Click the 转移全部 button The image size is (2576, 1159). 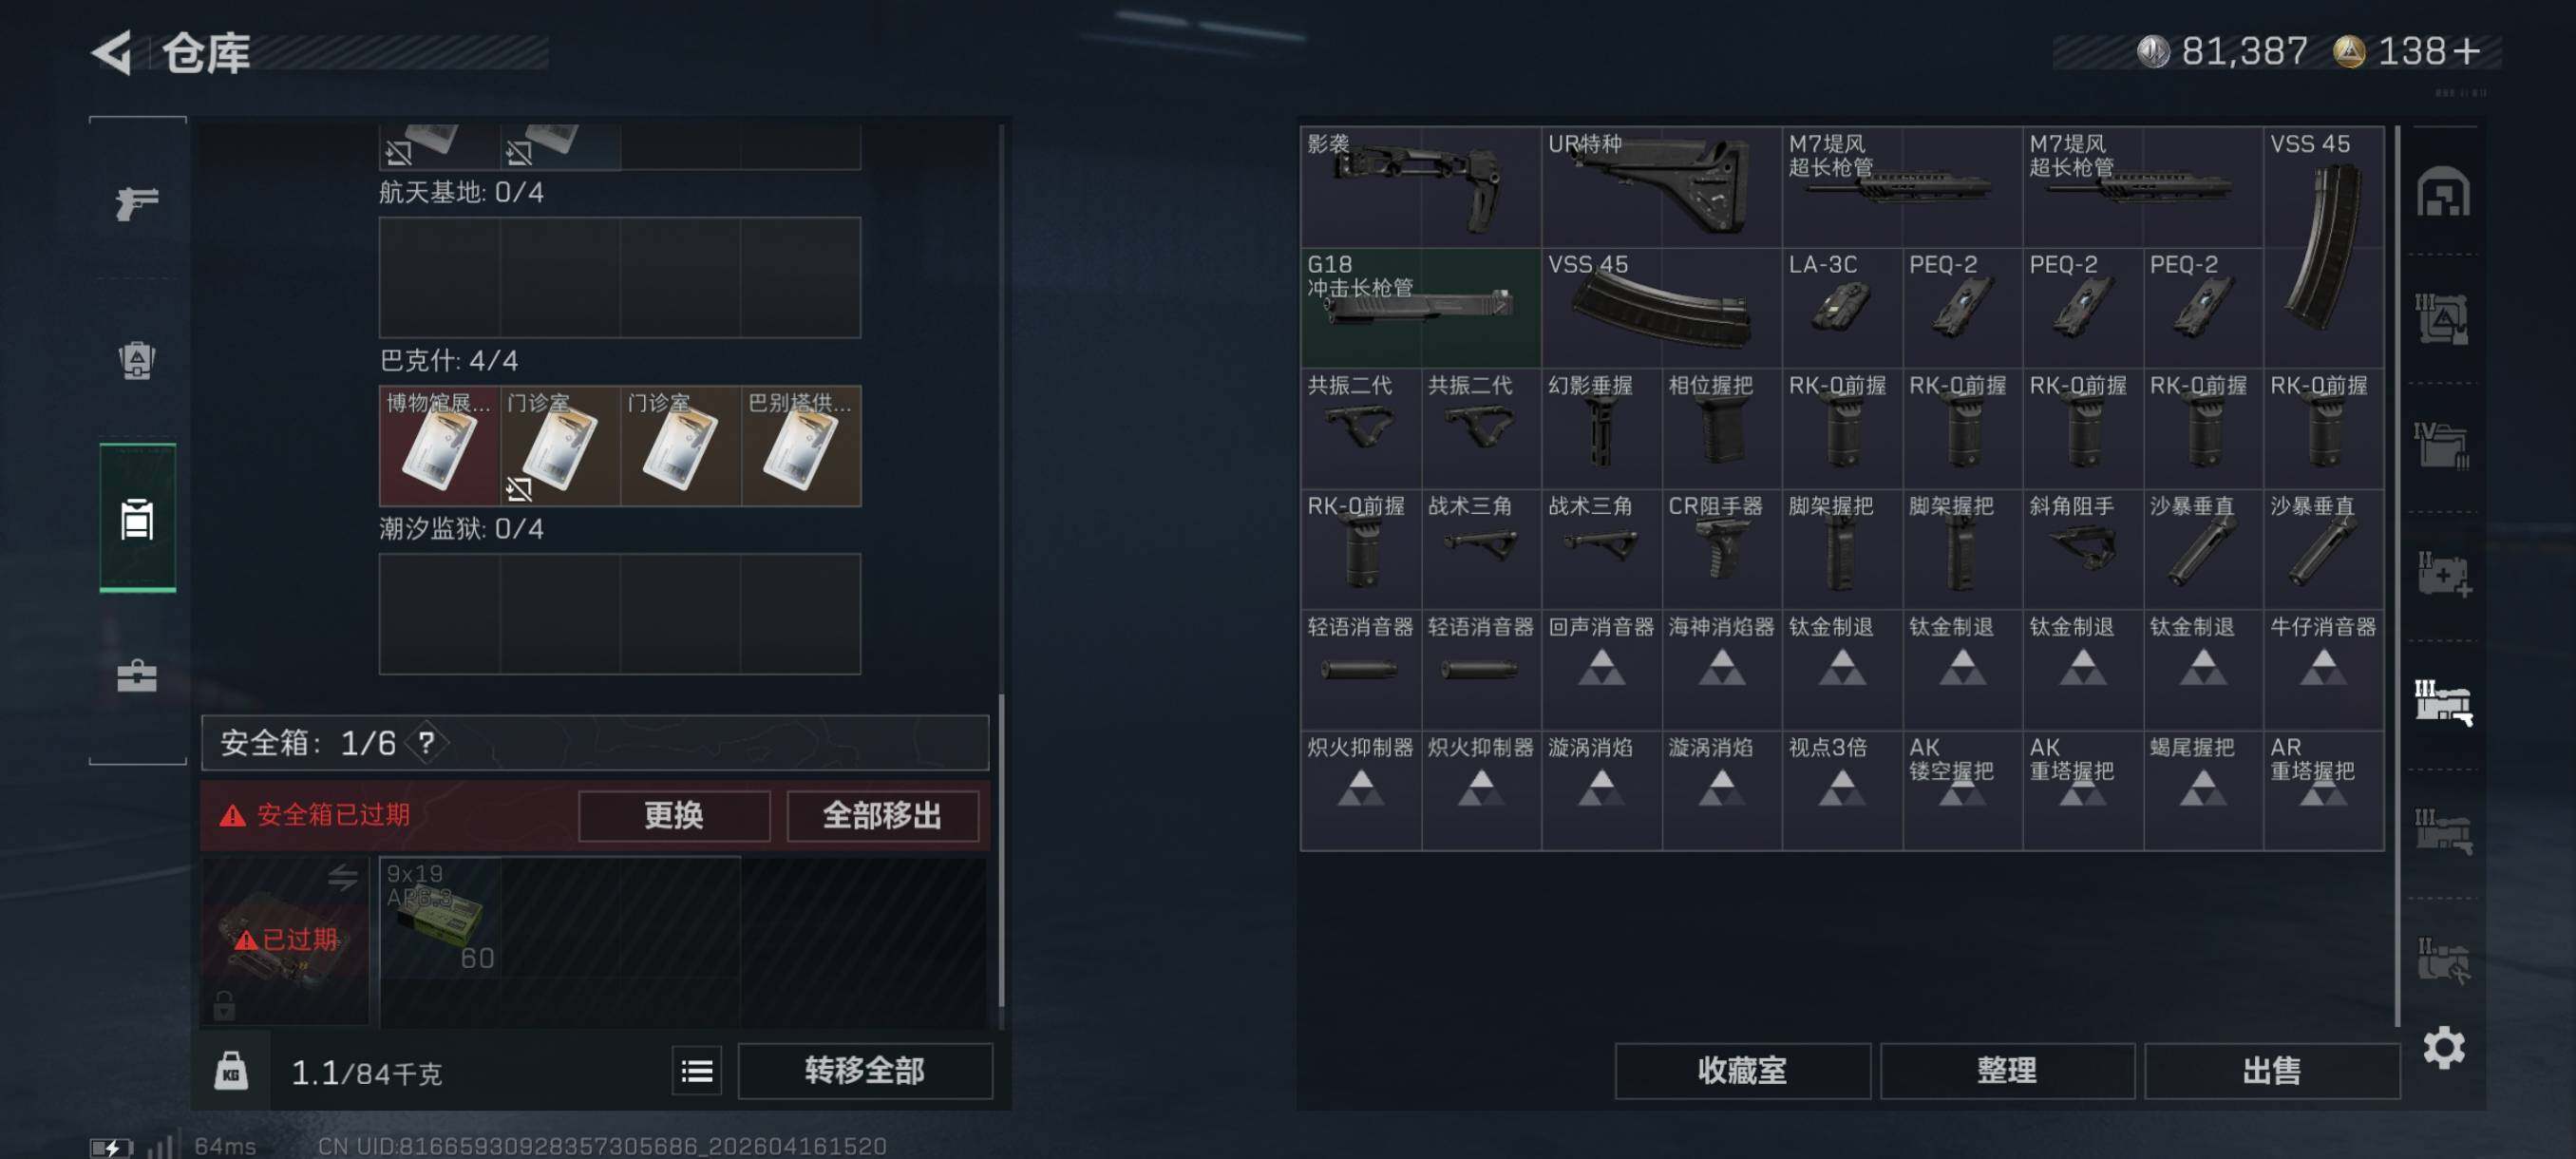(x=865, y=1071)
